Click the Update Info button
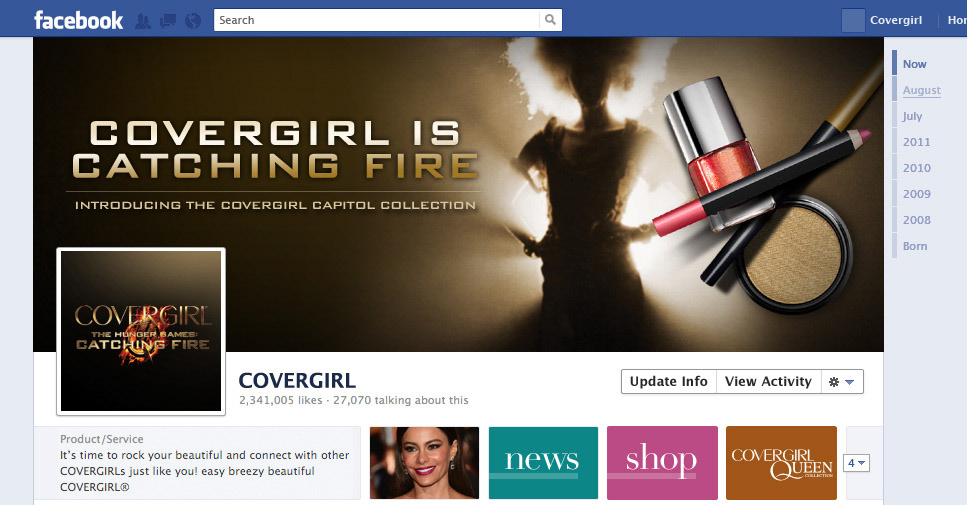This screenshot has width=967, height=505. coord(669,382)
